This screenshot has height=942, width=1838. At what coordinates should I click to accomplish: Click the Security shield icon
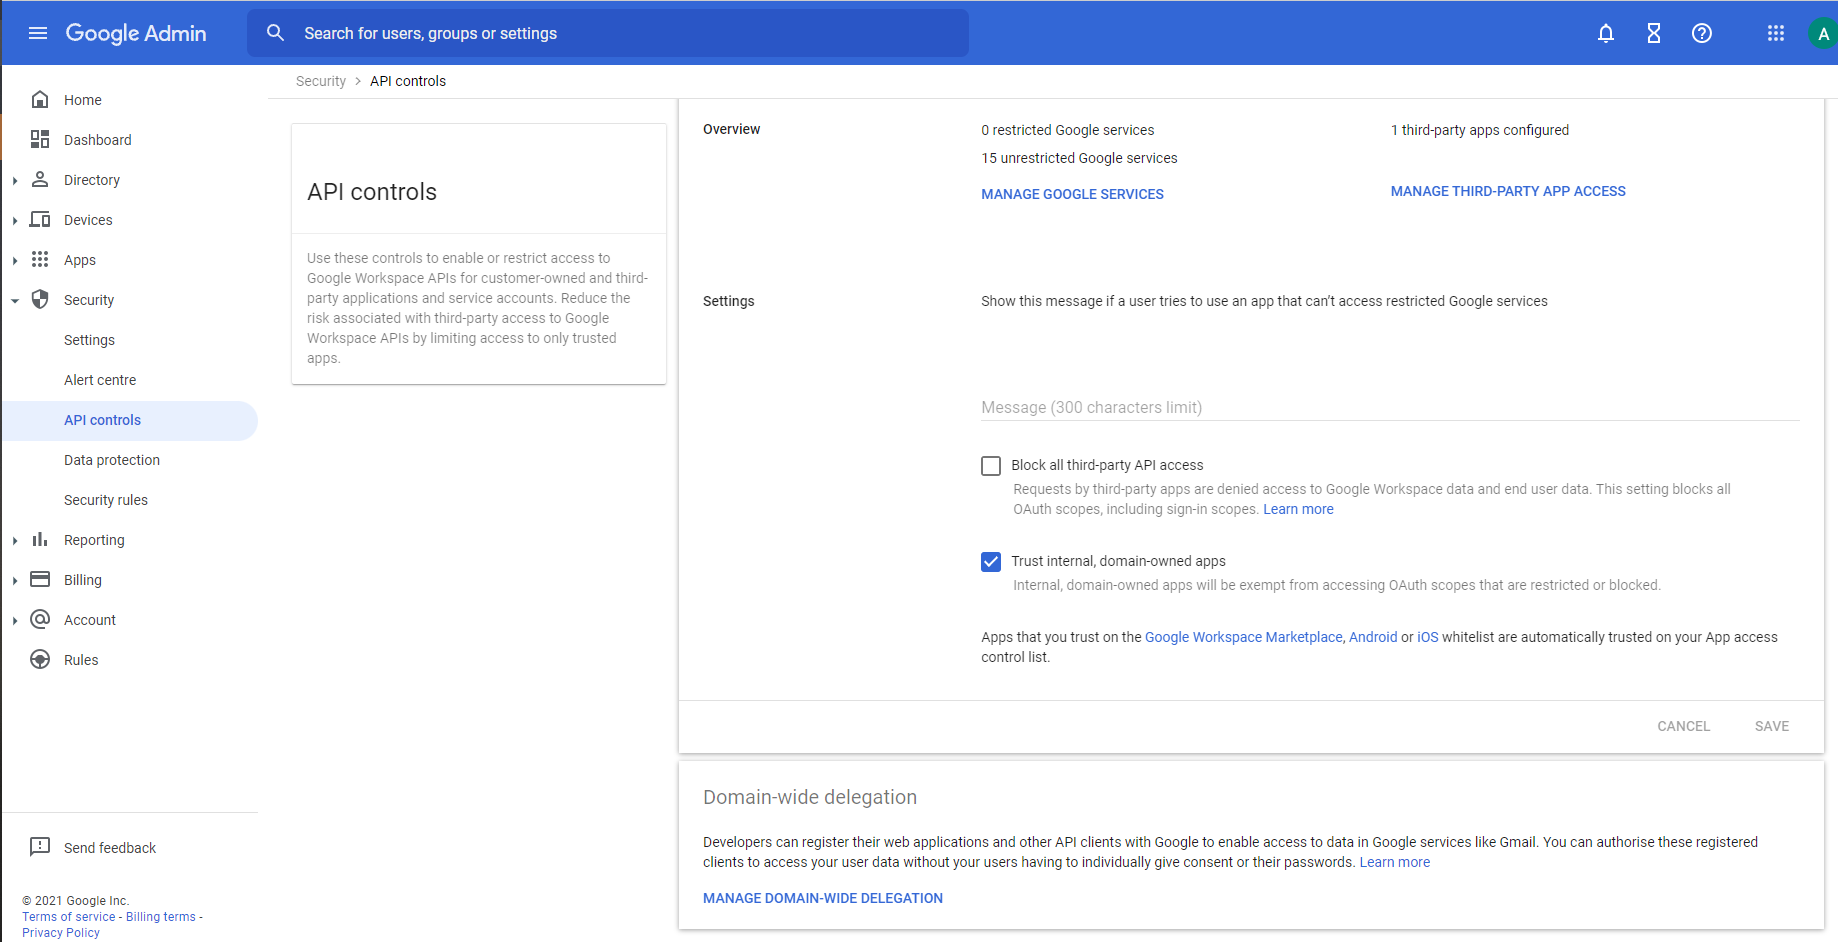click(40, 299)
